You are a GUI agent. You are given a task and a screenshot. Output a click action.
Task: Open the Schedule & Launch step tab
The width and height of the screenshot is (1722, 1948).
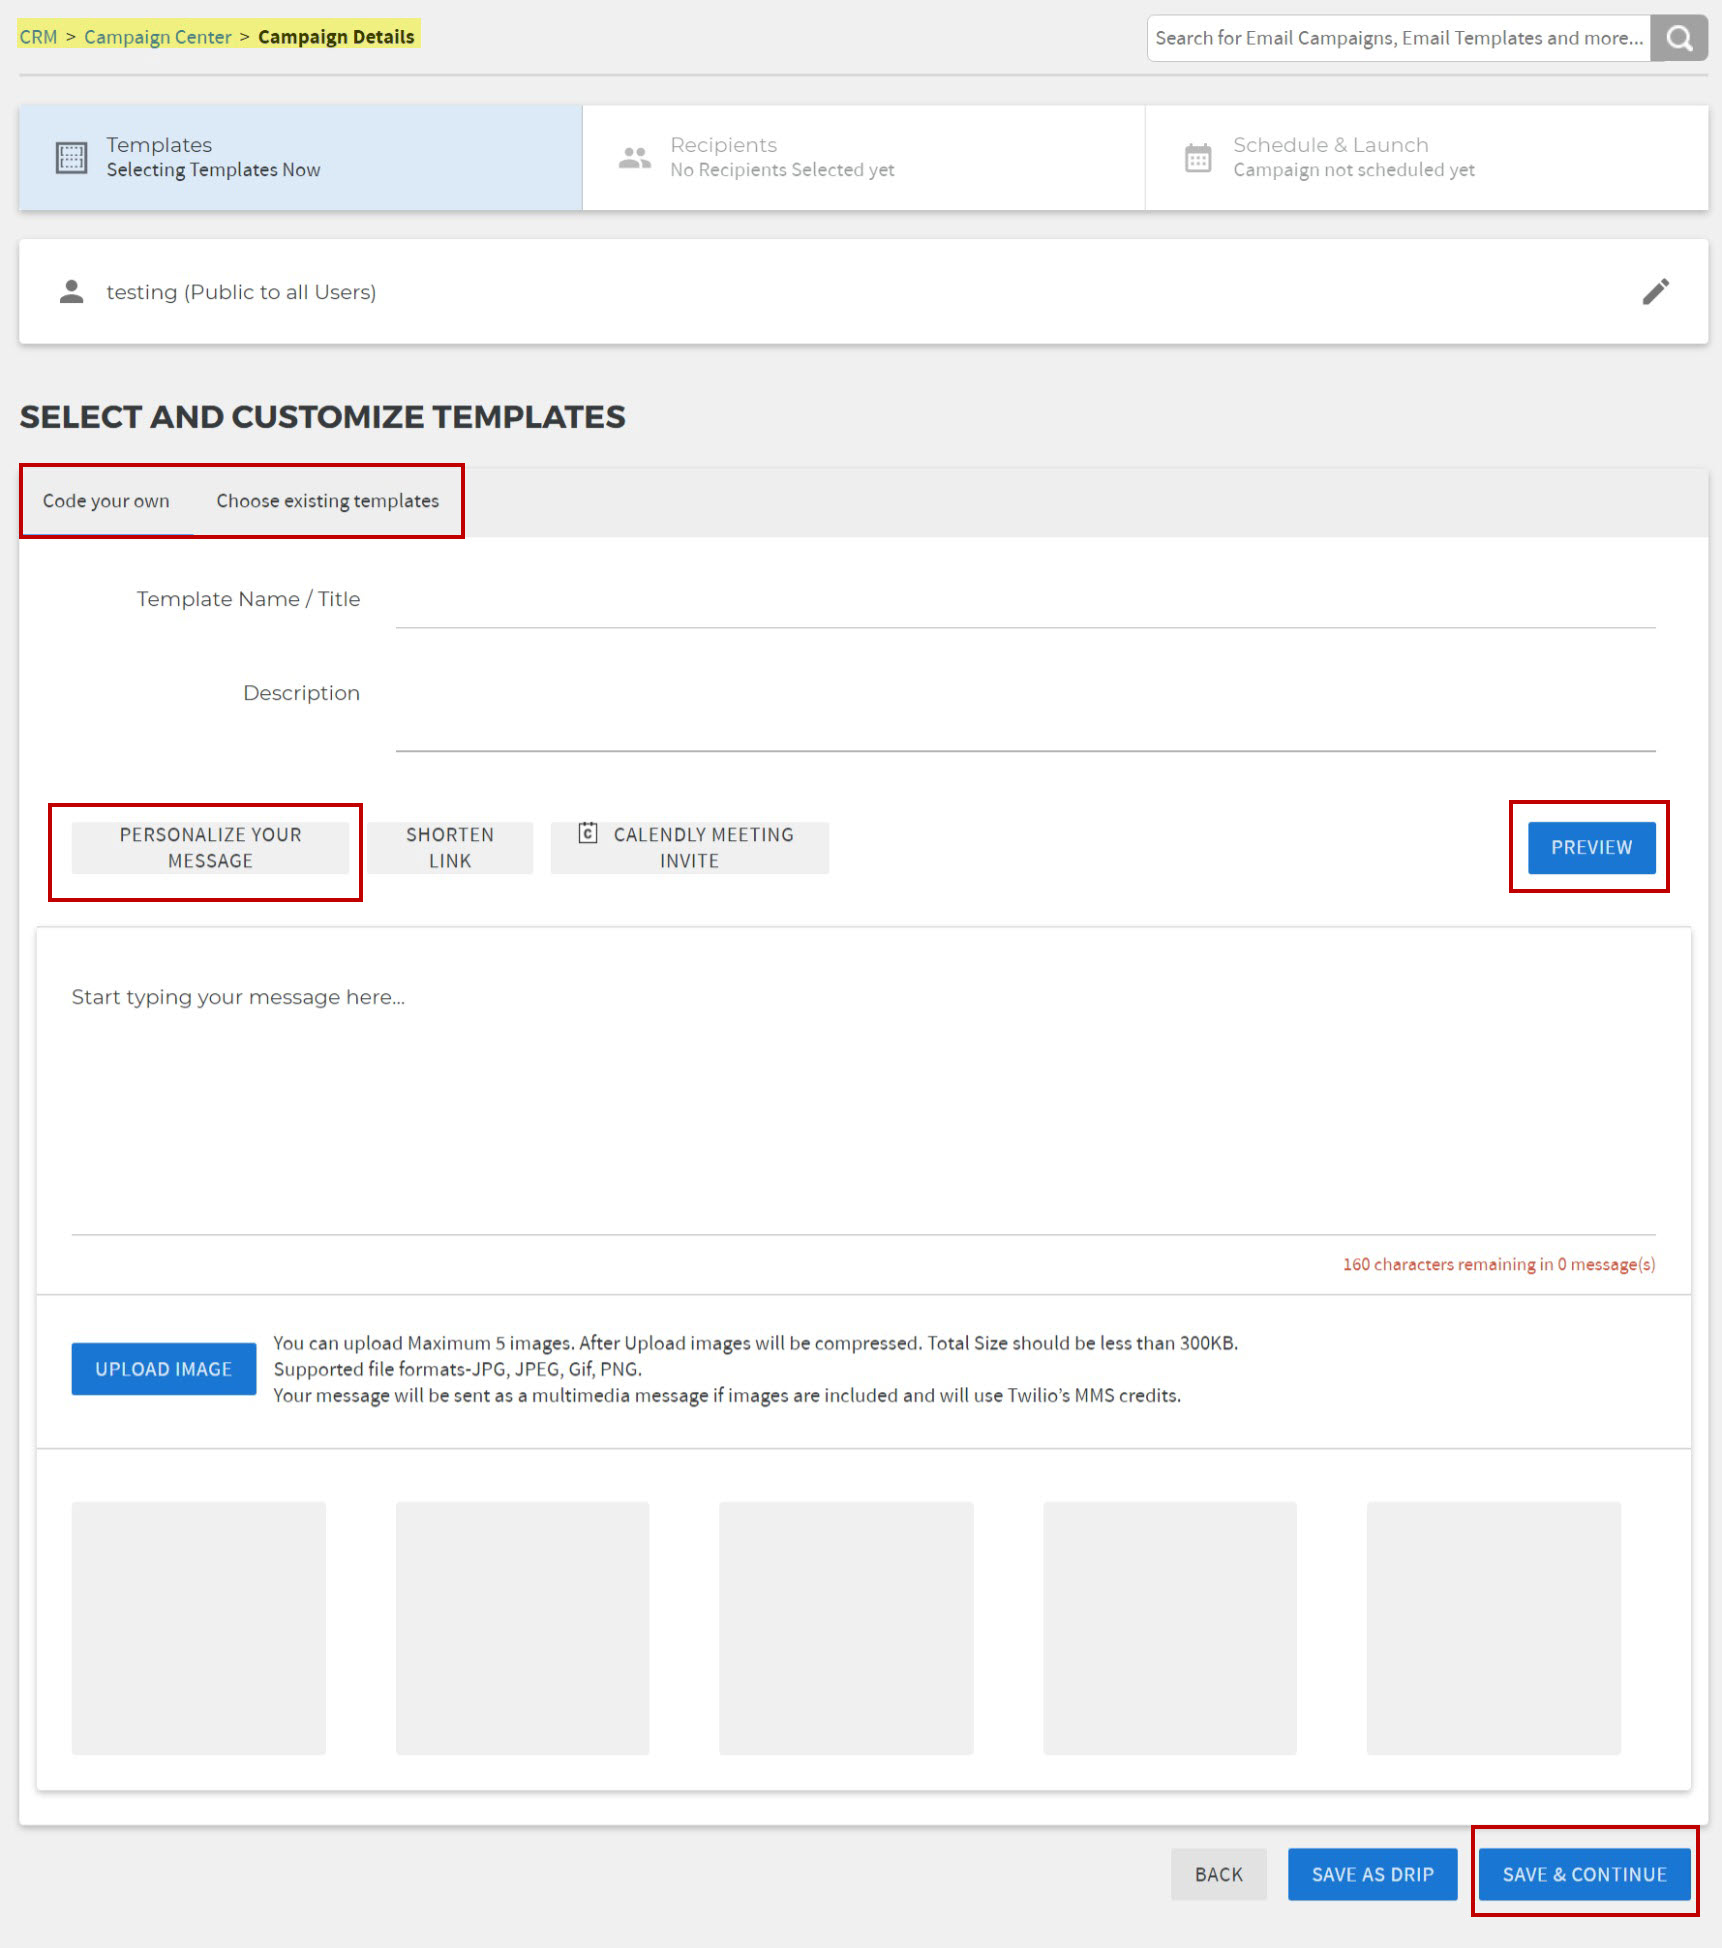pos(1427,158)
